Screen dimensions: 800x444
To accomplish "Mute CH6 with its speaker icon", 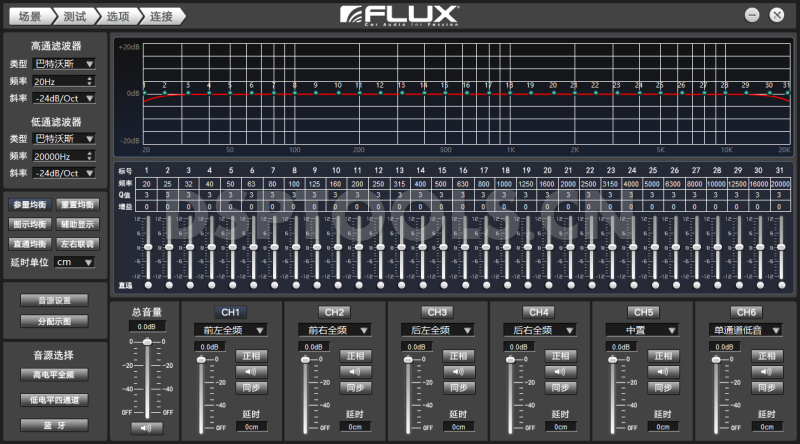I will click(767, 372).
